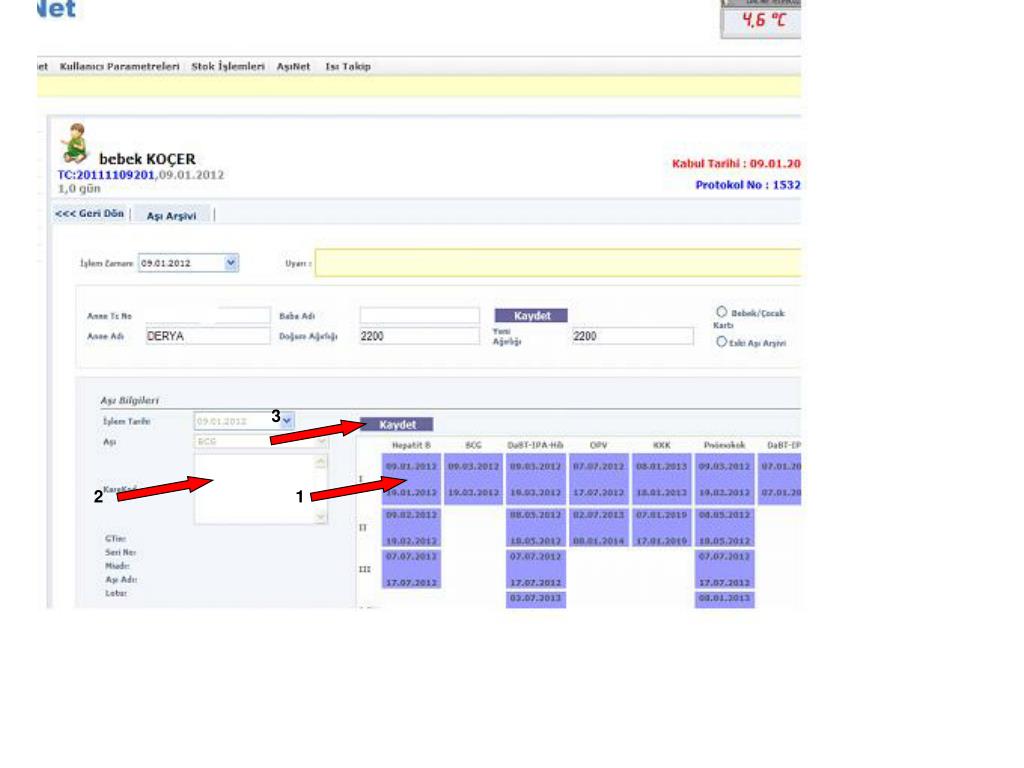Focus the Anne Tc No input
Viewport: 1024px width, 768px height.
[208, 315]
